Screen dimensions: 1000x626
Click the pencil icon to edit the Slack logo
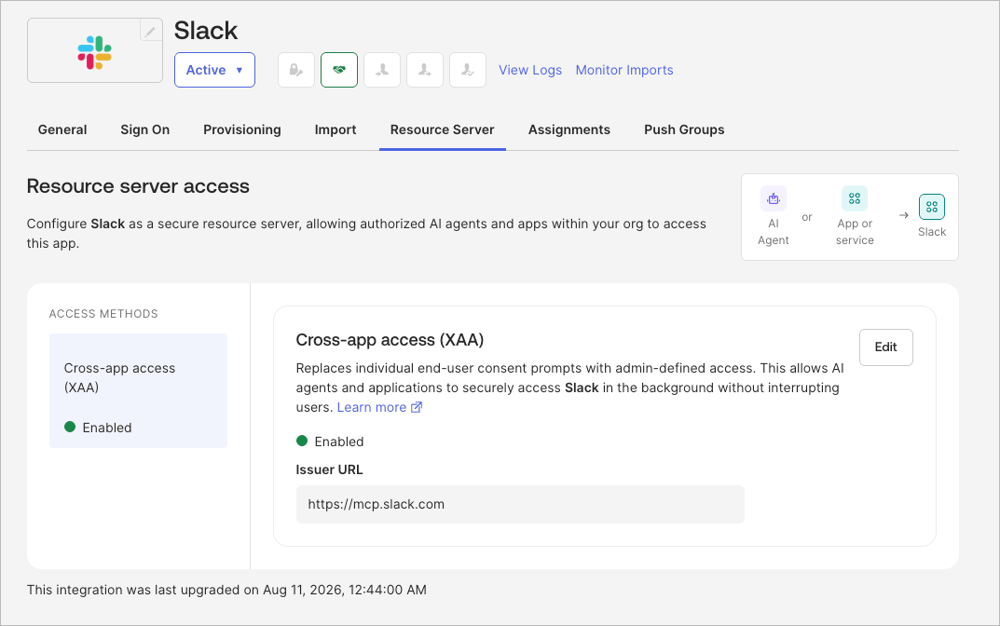click(x=151, y=31)
